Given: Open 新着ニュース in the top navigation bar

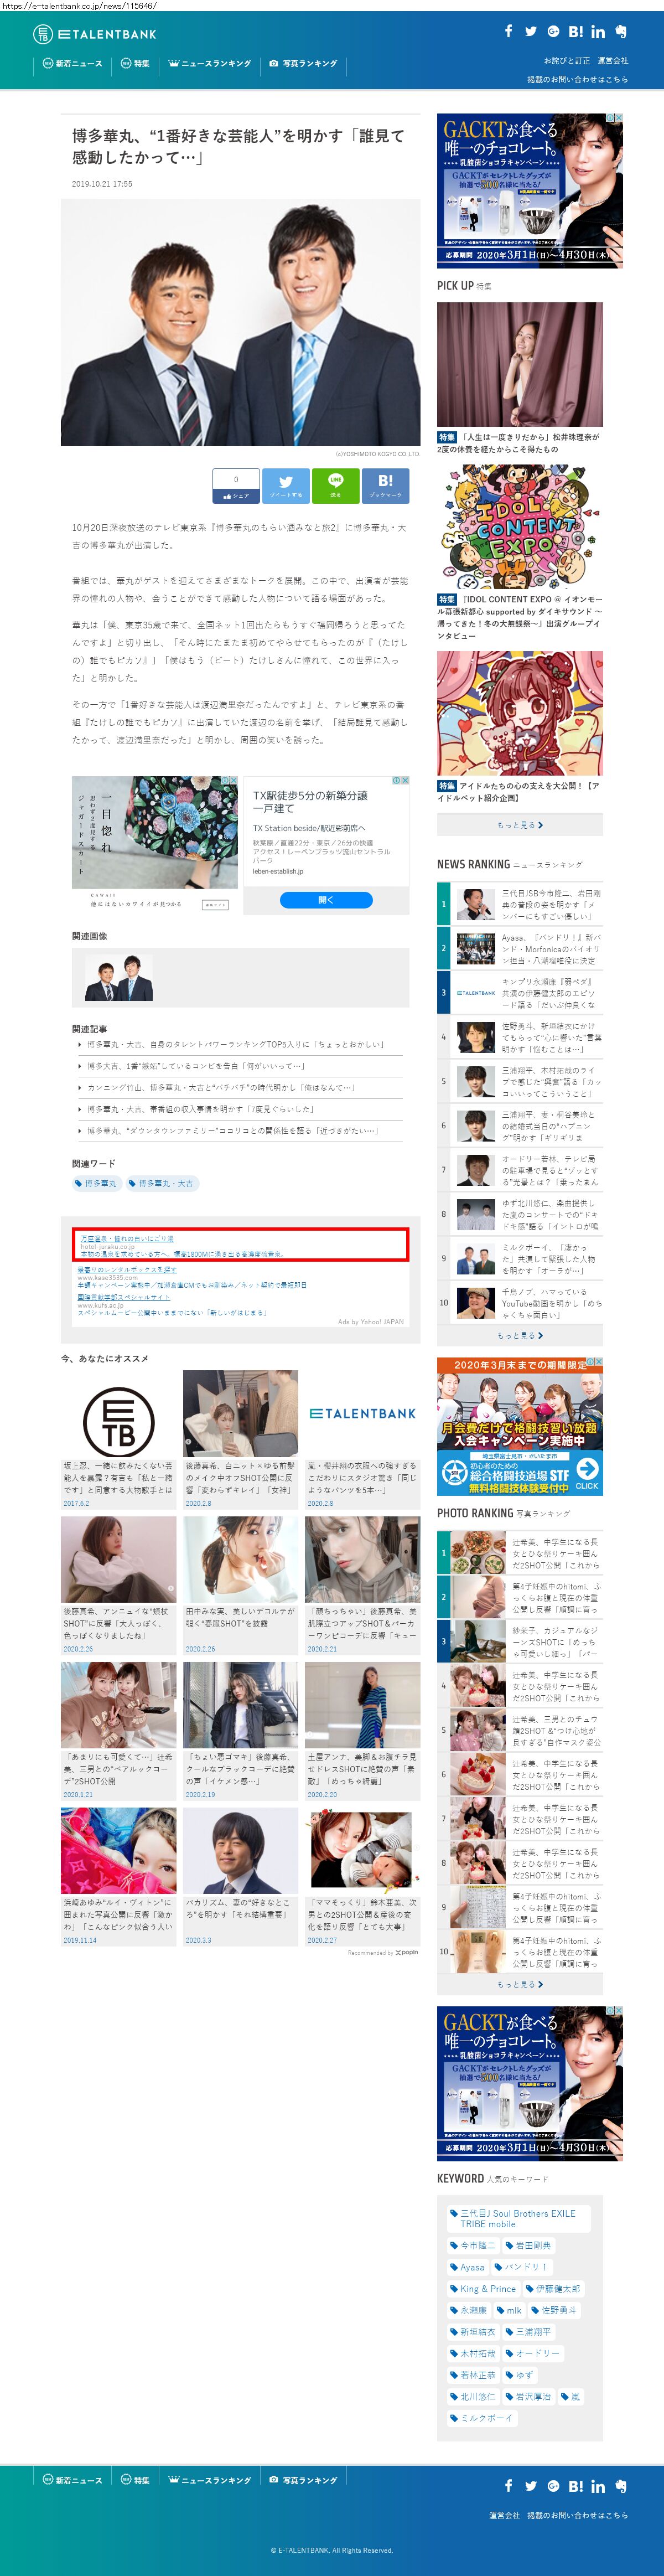Looking at the screenshot, I should [72, 64].
